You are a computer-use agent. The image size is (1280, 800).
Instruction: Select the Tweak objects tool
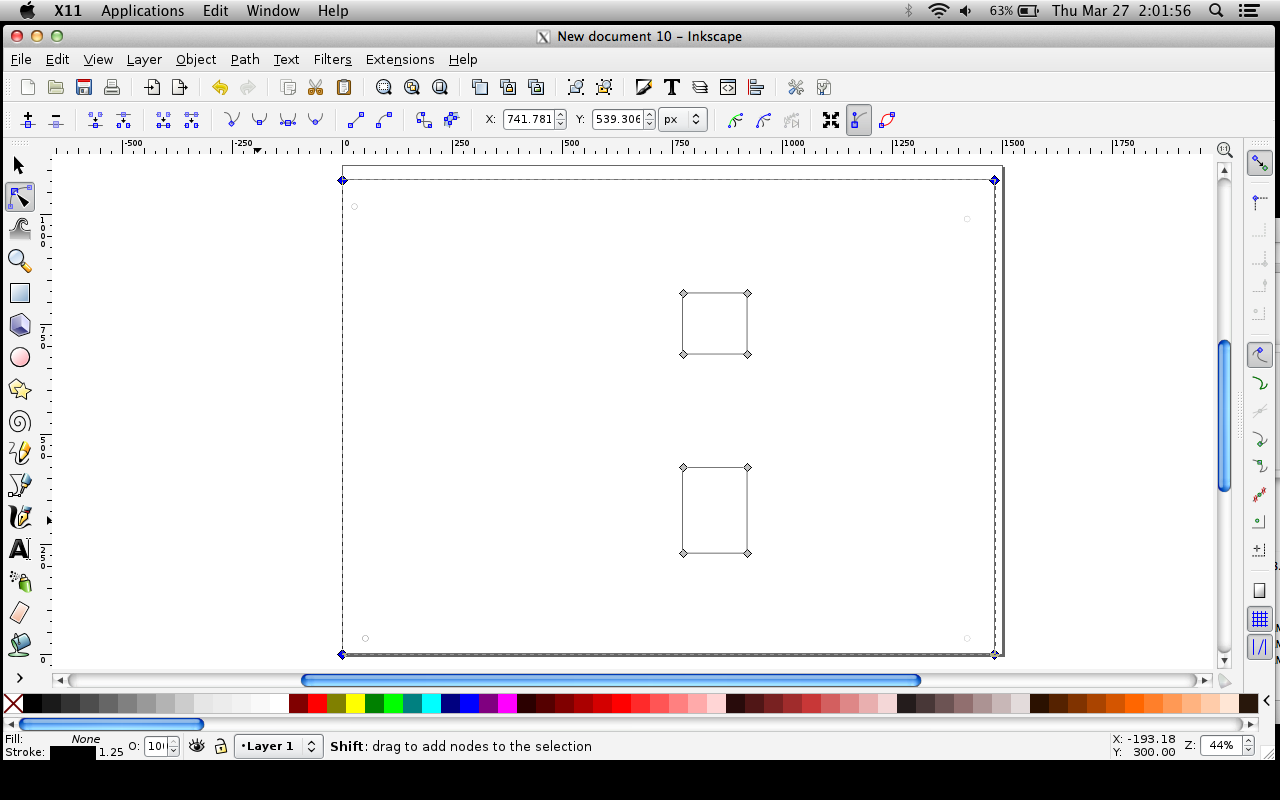point(19,229)
